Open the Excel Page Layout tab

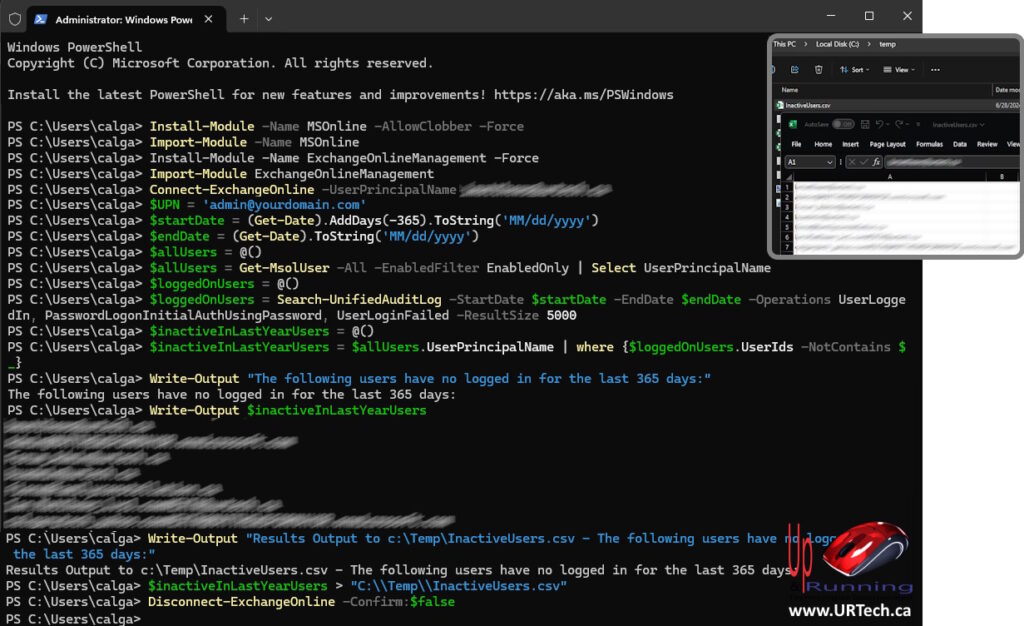click(887, 144)
